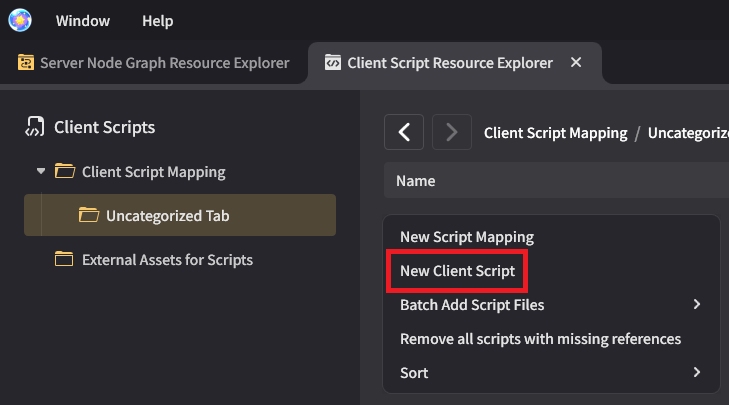Open External Assets for Scripts folder
This screenshot has height=405, width=729.
tap(167, 260)
